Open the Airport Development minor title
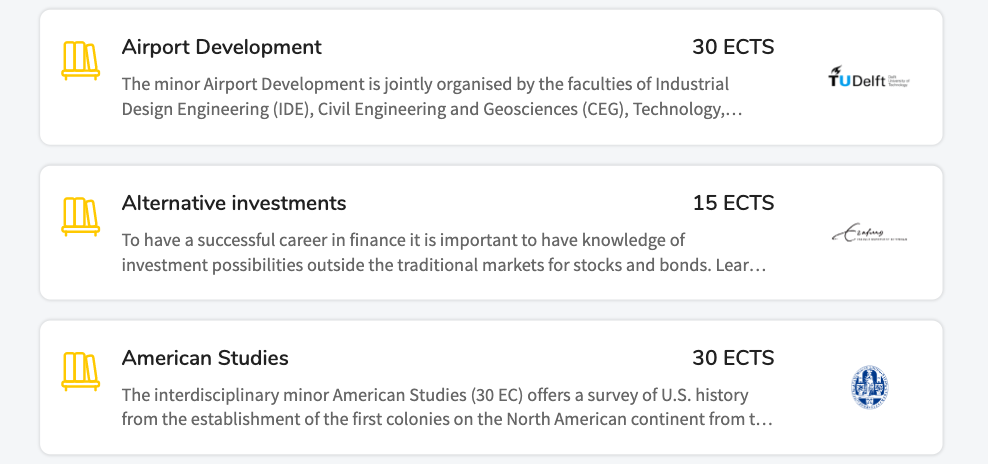The width and height of the screenshot is (988, 464). pos(221,47)
